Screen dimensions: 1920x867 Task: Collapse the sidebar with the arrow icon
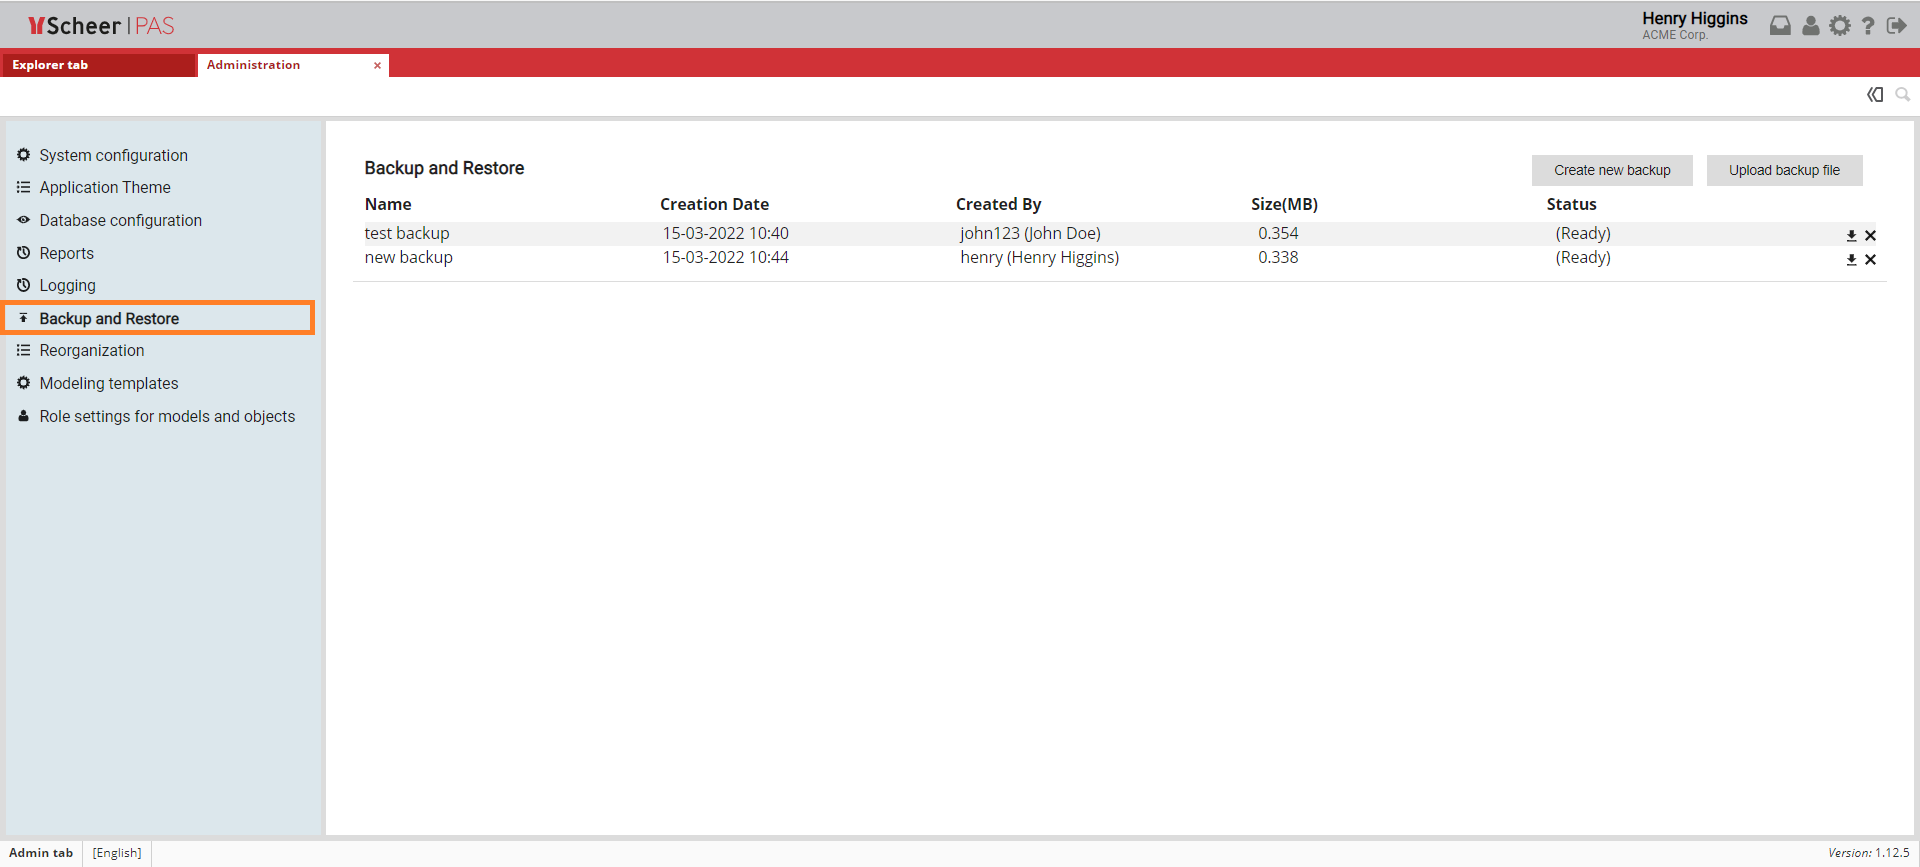pyautogui.click(x=1875, y=94)
